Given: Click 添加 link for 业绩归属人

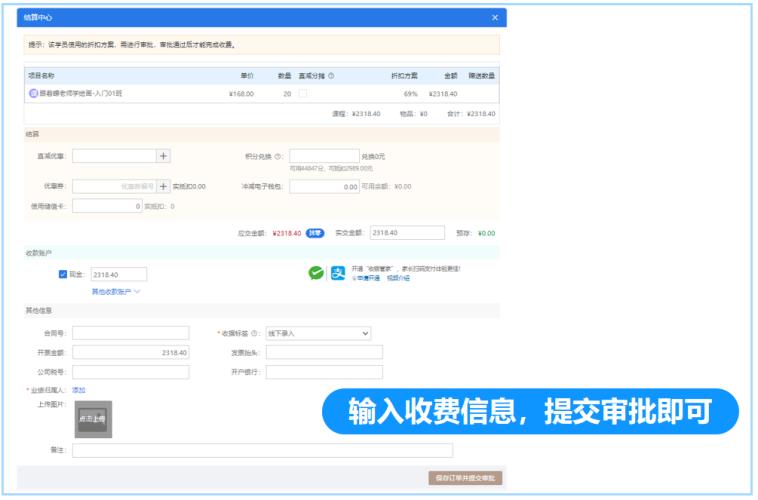Looking at the screenshot, I should pyautogui.click(x=79, y=390).
